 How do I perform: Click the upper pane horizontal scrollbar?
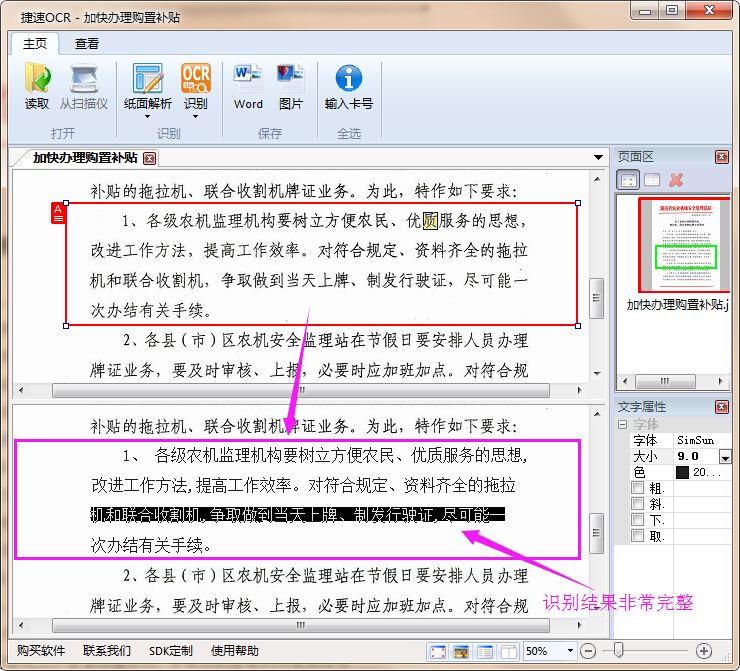(301, 391)
